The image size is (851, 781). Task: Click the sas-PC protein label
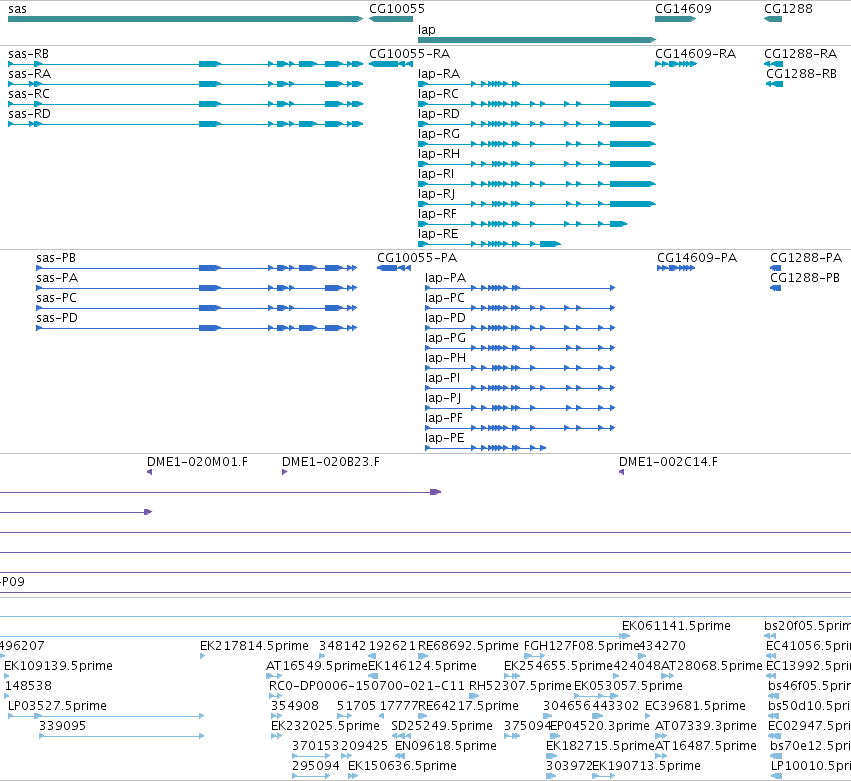coord(56,298)
